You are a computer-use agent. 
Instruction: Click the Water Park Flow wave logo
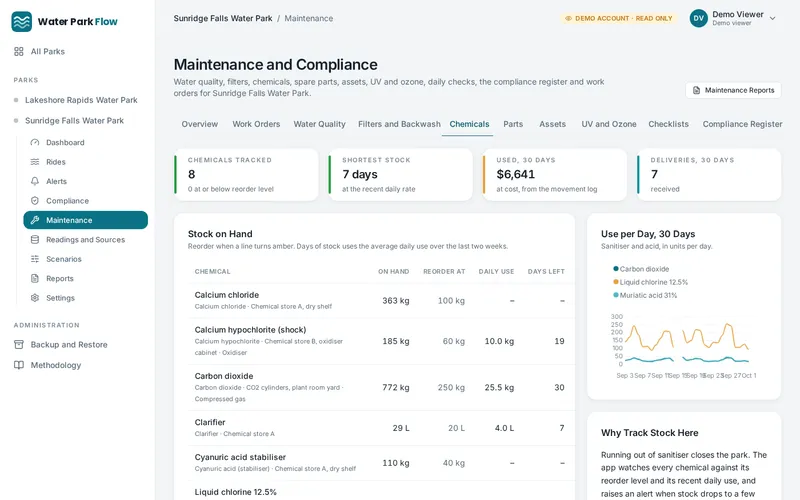point(21,21)
